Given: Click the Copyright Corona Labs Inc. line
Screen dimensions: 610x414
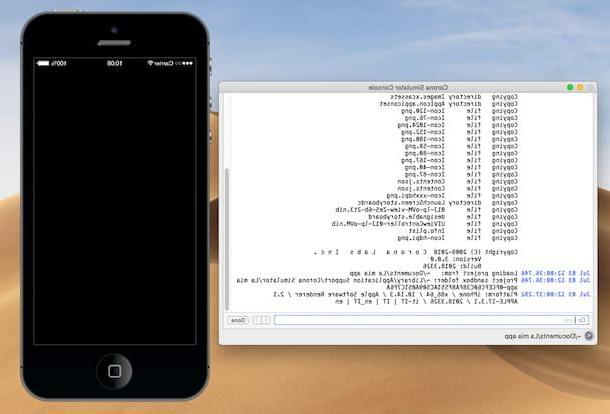Looking at the screenshot, I should (x=416, y=252).
